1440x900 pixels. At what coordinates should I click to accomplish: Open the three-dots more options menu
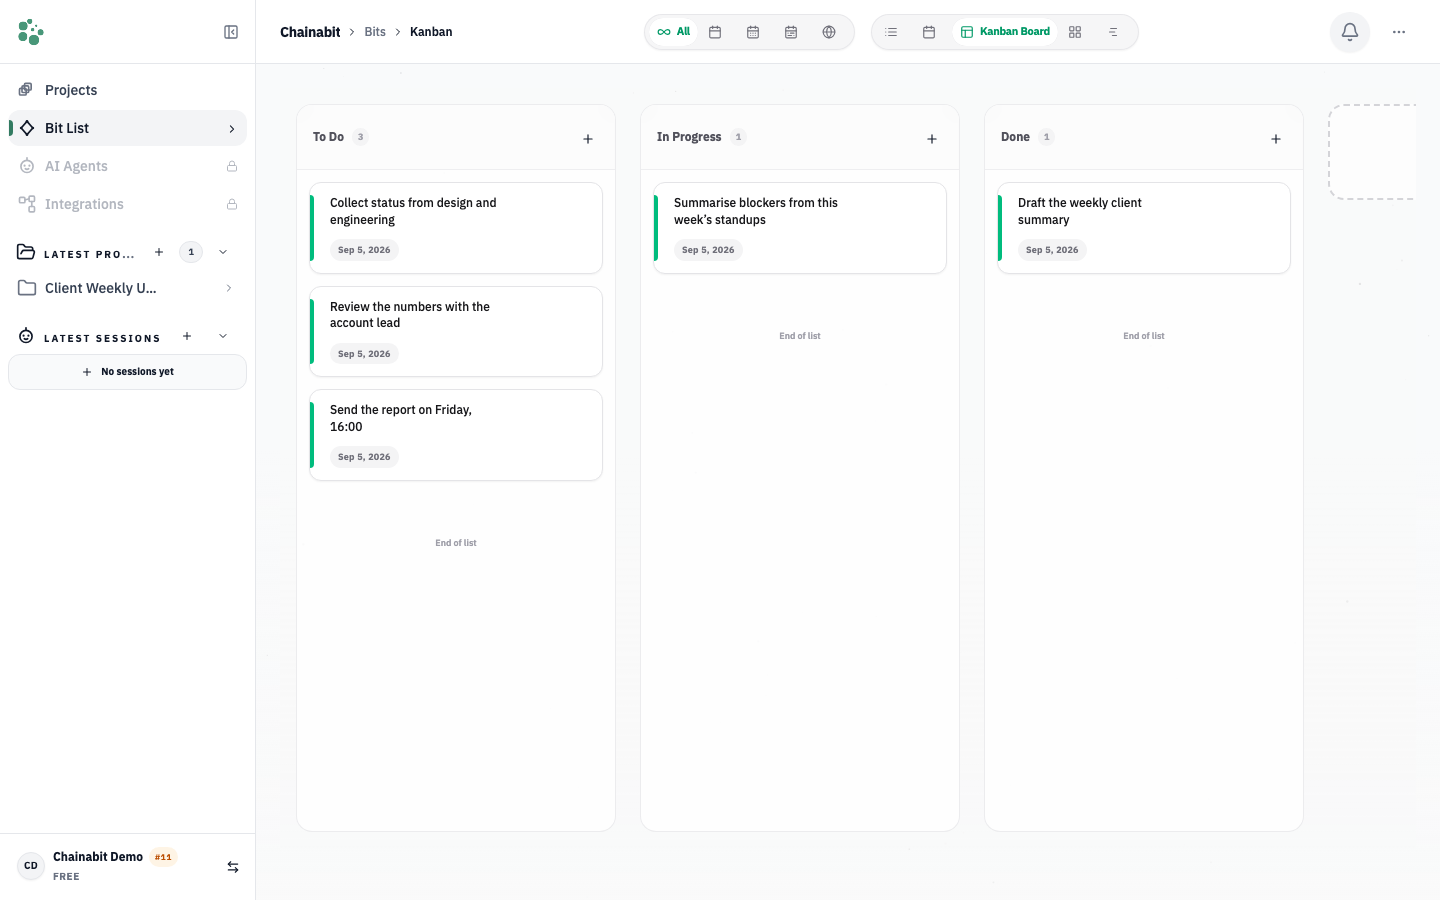(1399, 32)
